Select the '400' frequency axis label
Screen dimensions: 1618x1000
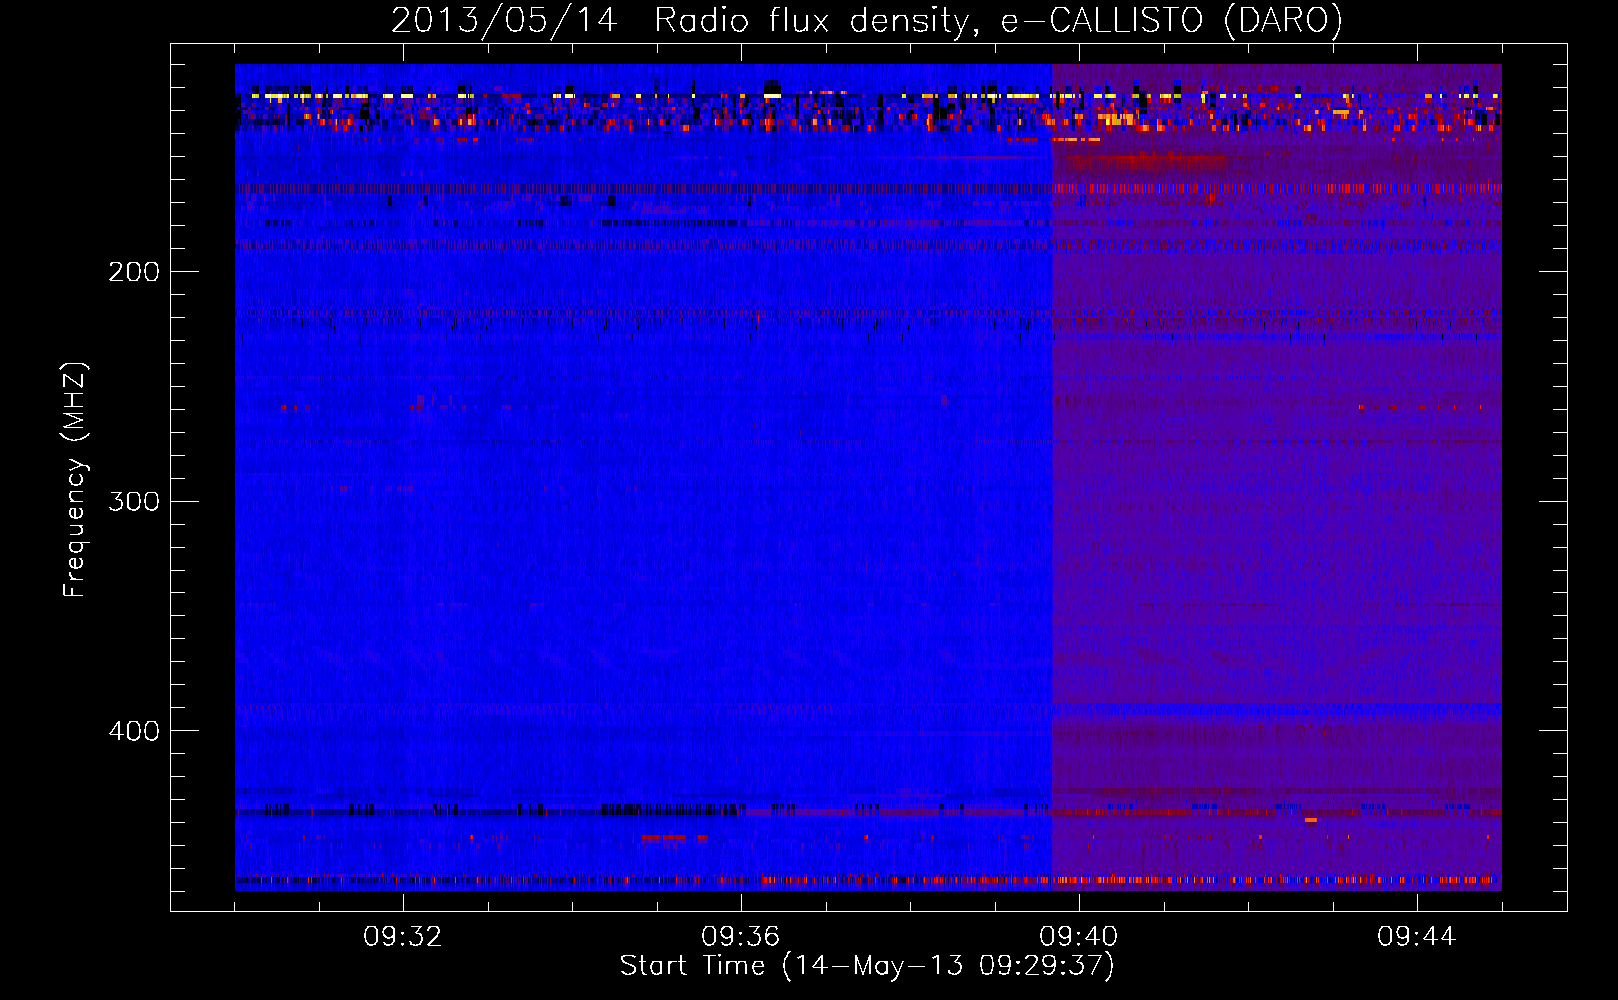tap(134, 731)
